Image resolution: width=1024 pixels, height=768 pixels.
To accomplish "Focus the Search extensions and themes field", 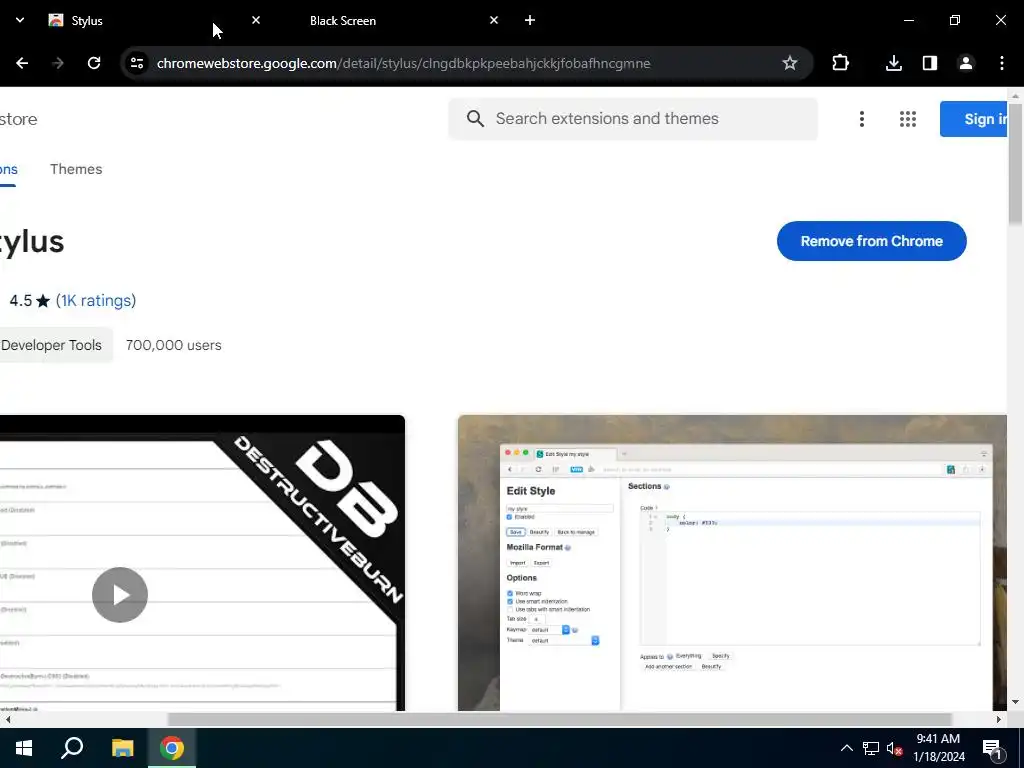I will click(632, 118).
